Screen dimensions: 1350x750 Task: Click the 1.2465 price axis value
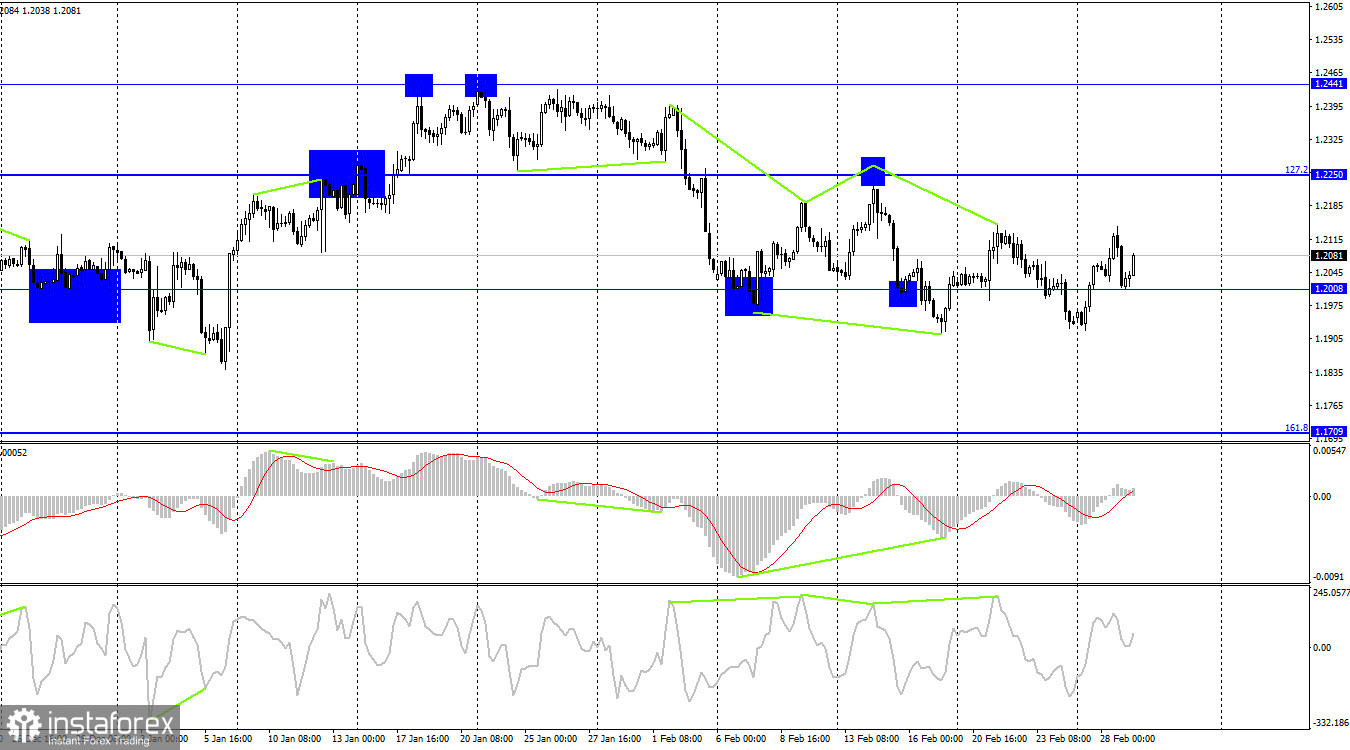[x=1329, y=73]
